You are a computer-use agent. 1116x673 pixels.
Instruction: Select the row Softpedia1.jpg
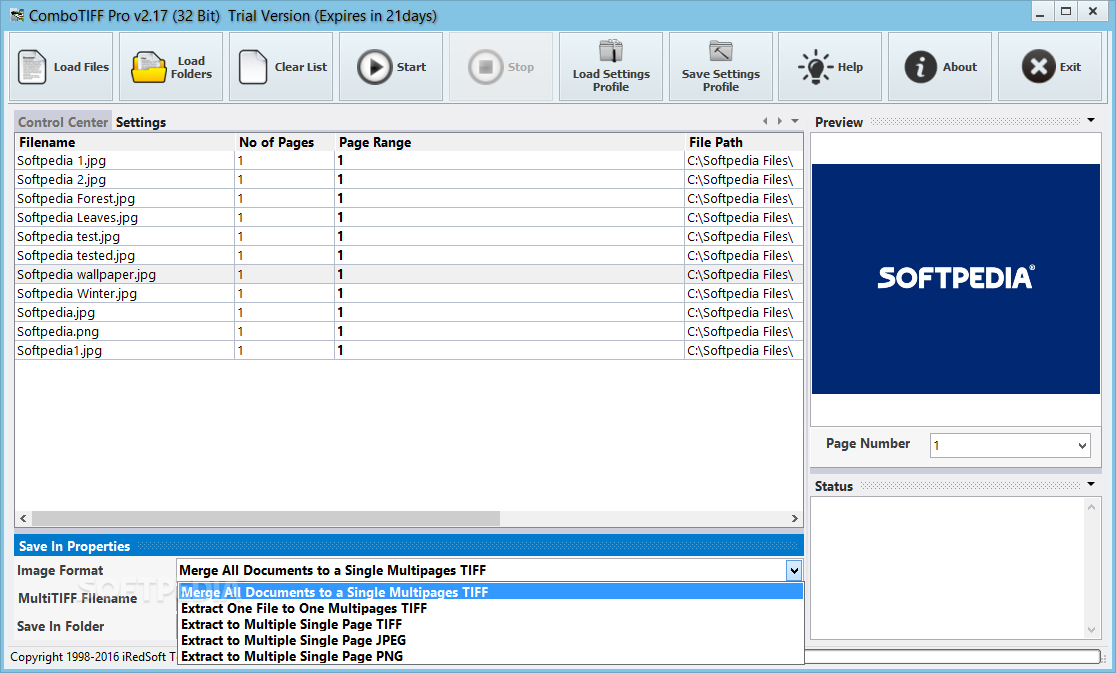[409, 350]
